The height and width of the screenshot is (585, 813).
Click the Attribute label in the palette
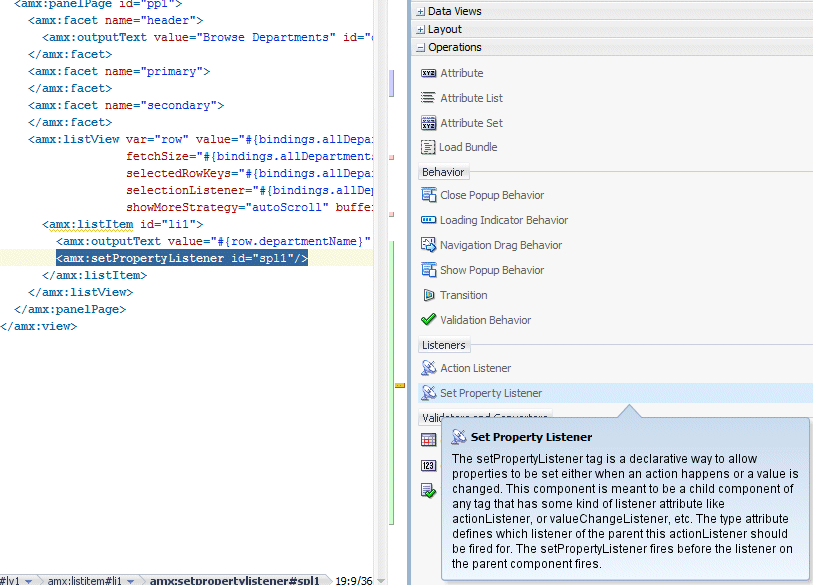pyautogui.click(x=461, y=73)
